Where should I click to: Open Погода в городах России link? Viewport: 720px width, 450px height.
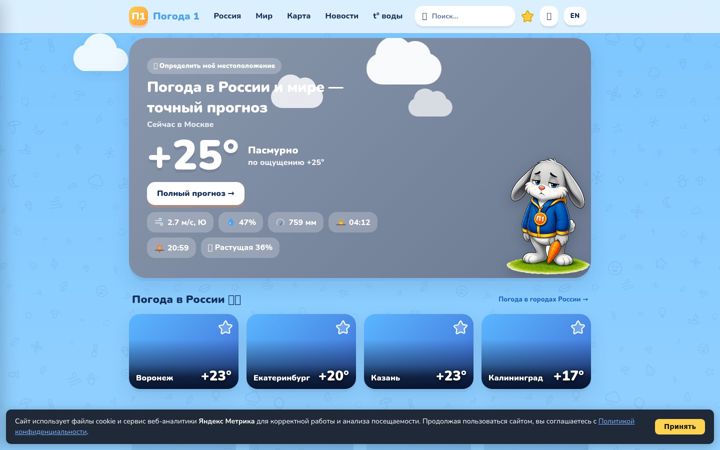point(543,299)
